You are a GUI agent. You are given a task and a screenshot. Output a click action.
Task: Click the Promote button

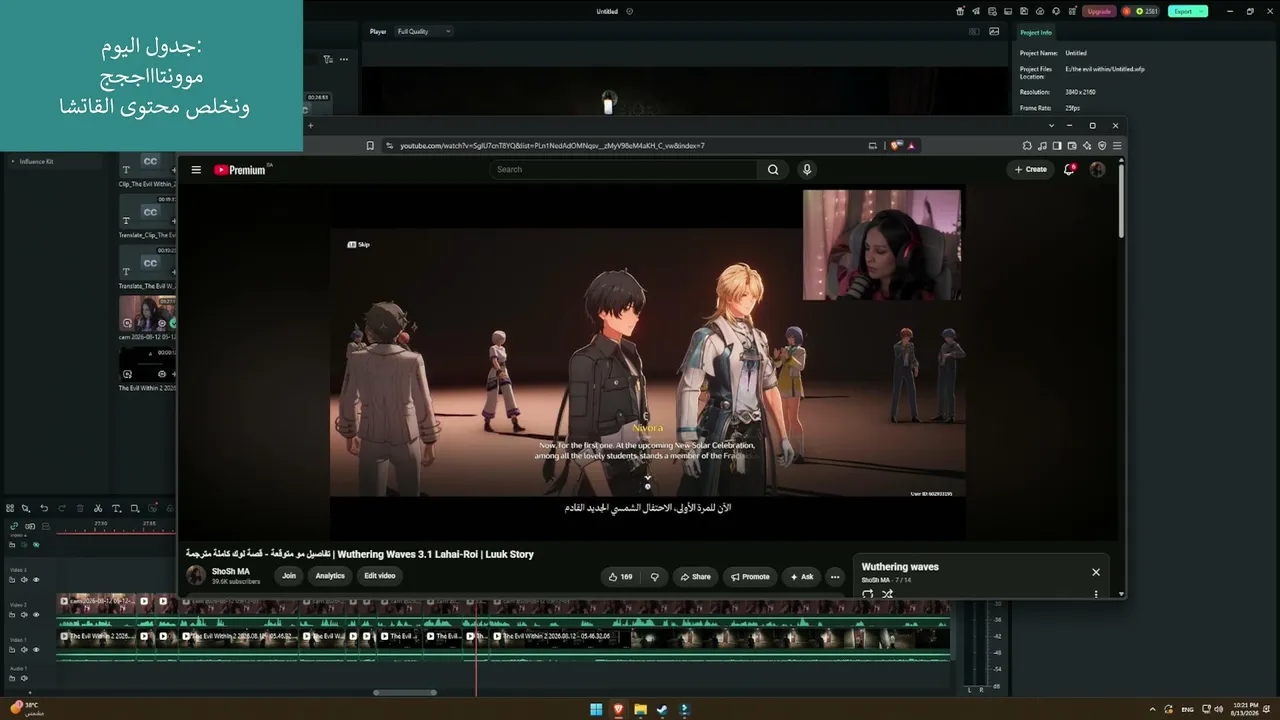point(750,576)
